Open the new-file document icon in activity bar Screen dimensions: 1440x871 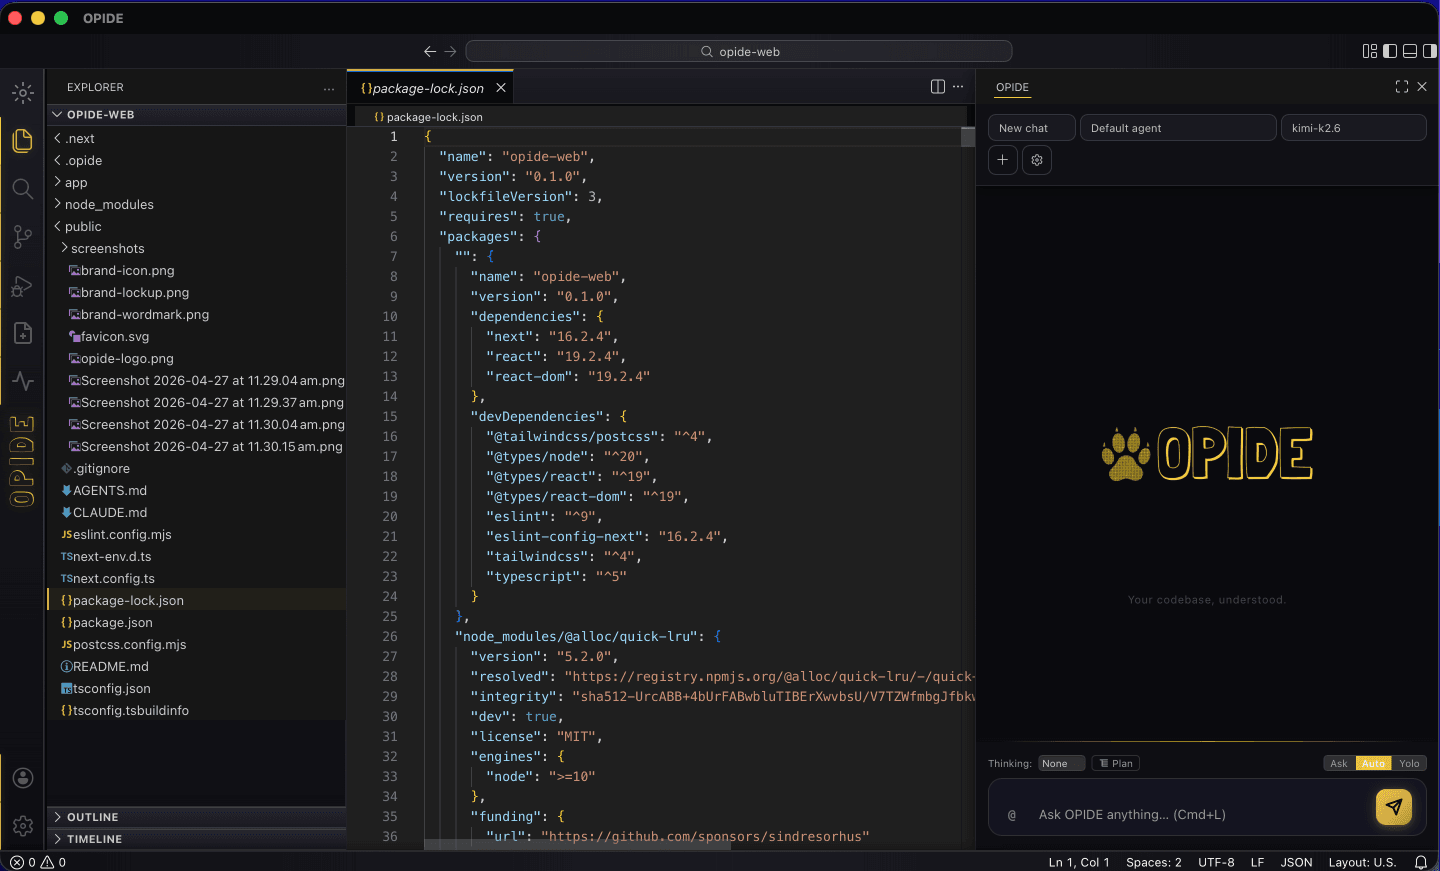pyautogui.click(x=22, y=333)
